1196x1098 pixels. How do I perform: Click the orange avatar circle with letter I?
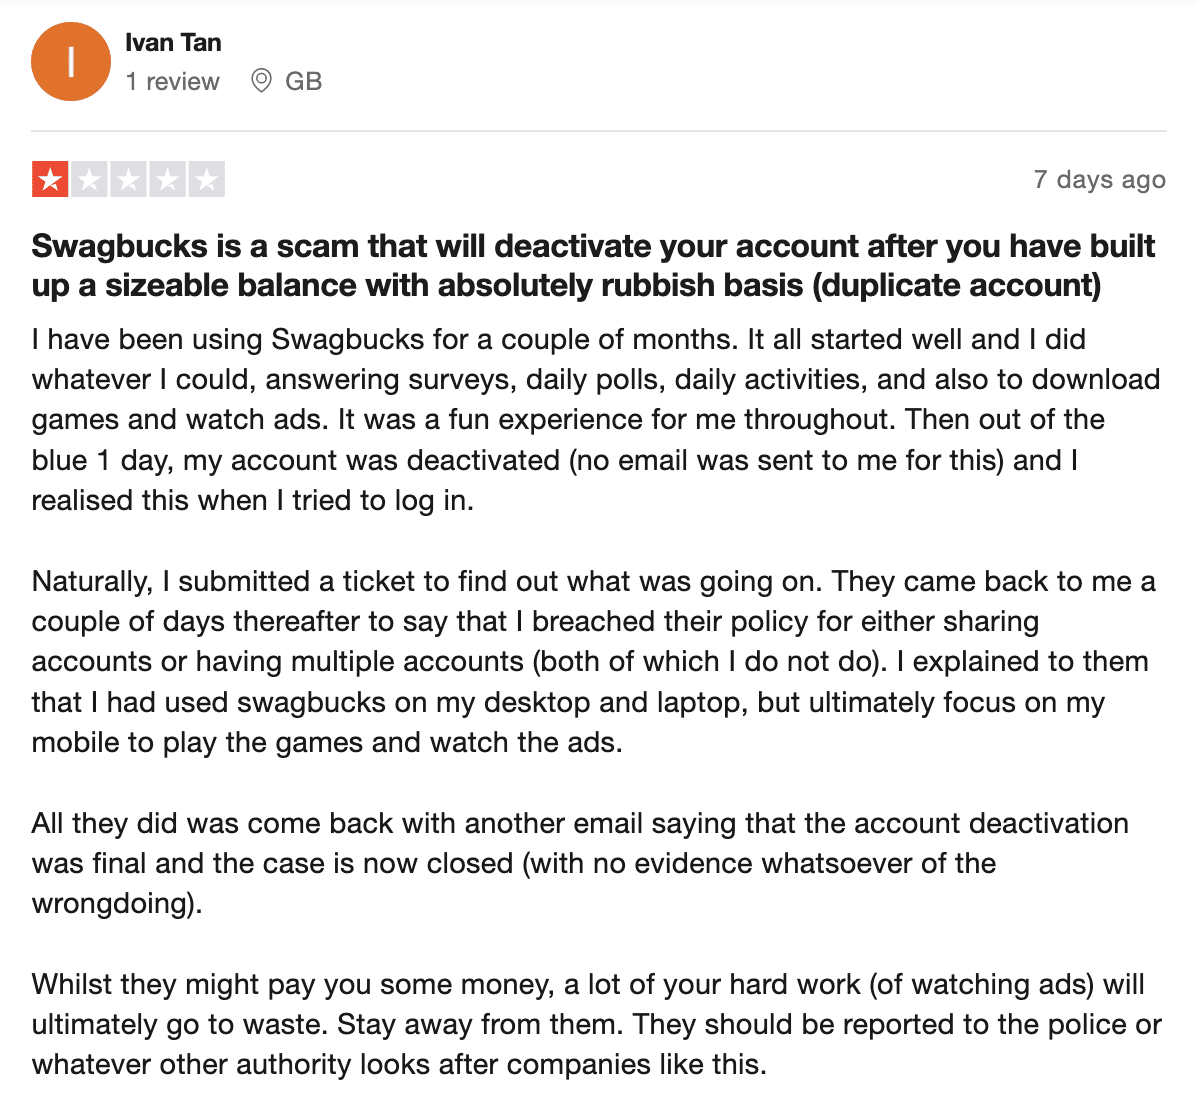pos(71,62)
